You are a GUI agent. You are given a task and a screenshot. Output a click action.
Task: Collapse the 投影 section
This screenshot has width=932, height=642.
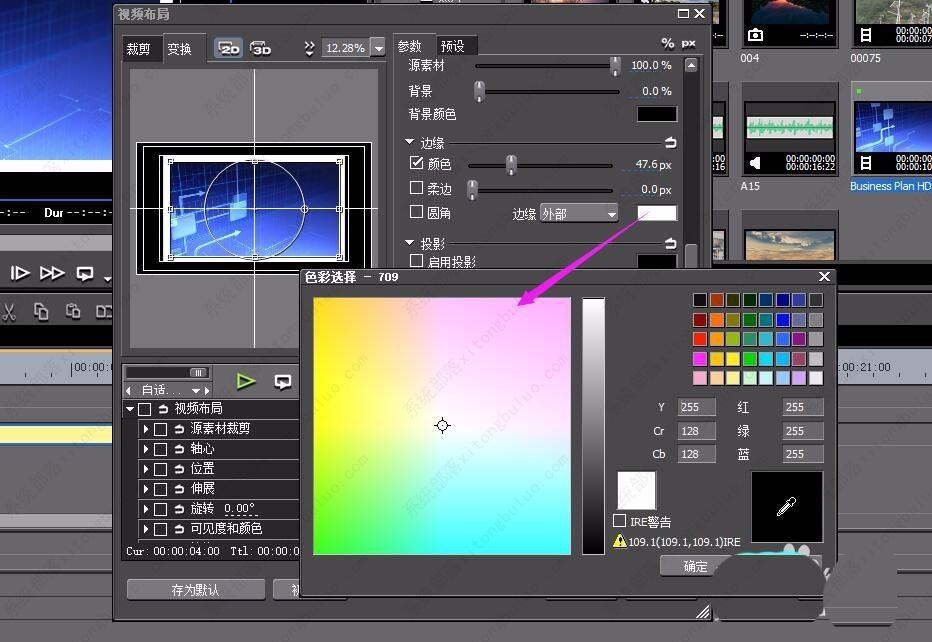(x=409, y=243)
